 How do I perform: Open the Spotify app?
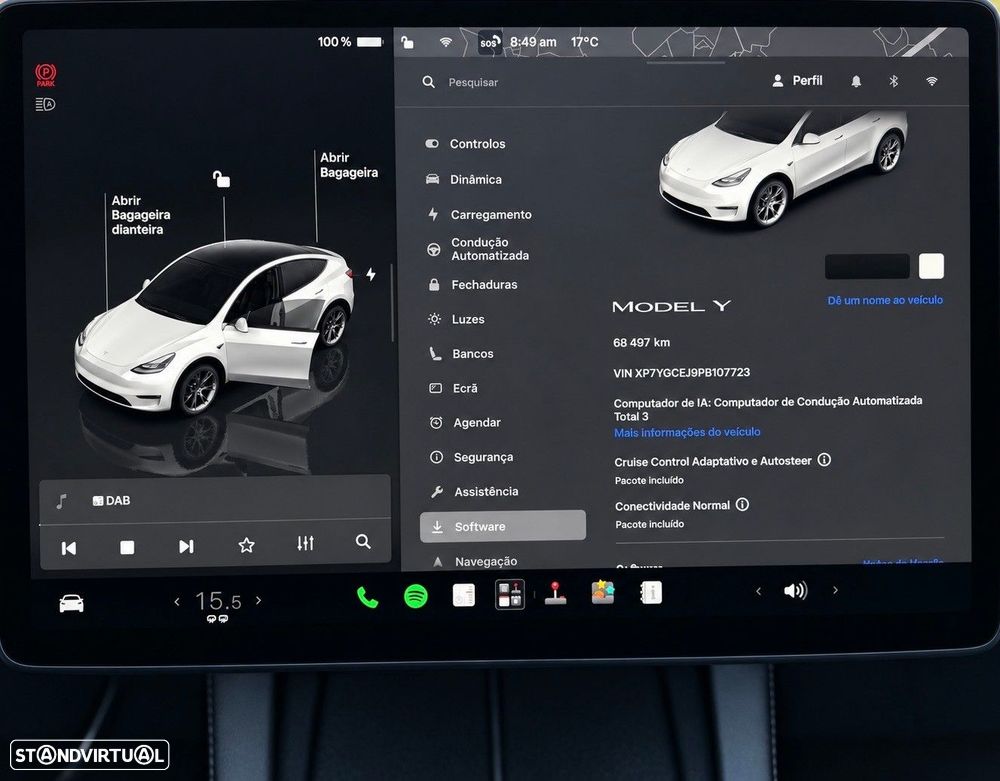click(416, 597)
